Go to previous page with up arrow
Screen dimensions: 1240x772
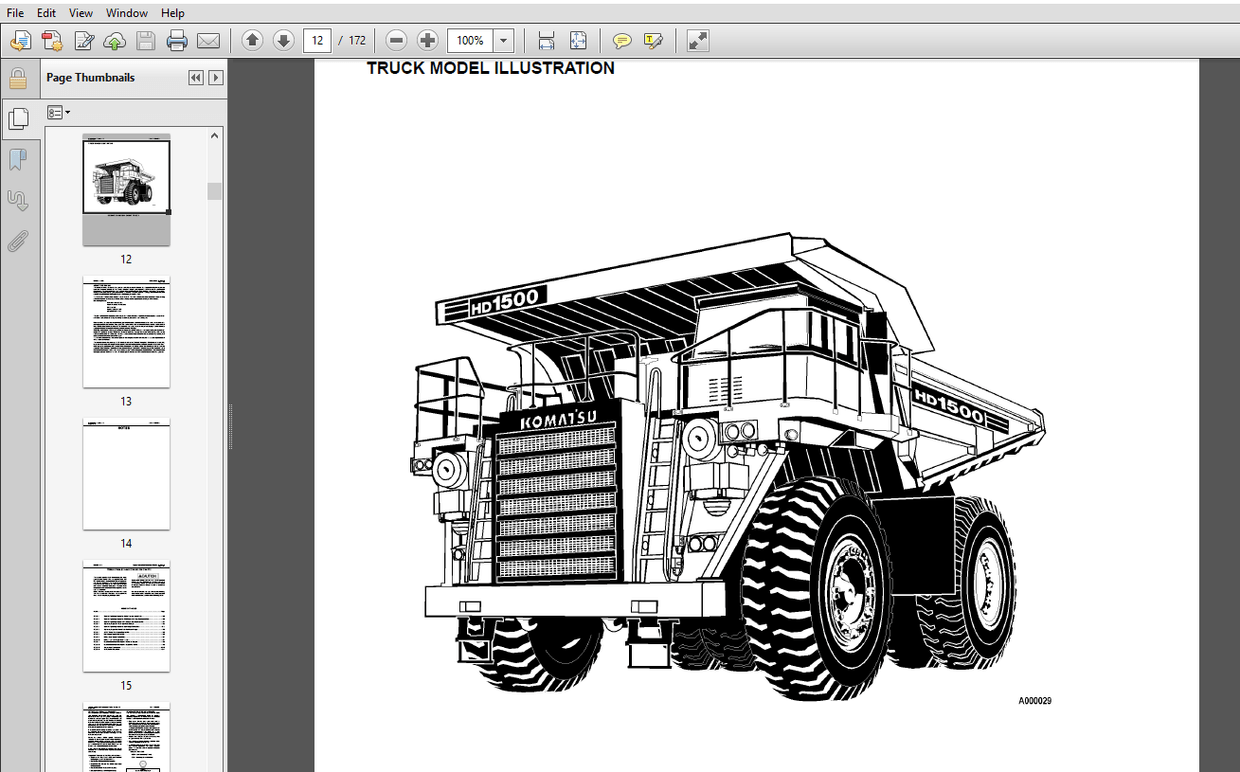tap(252, 41)
